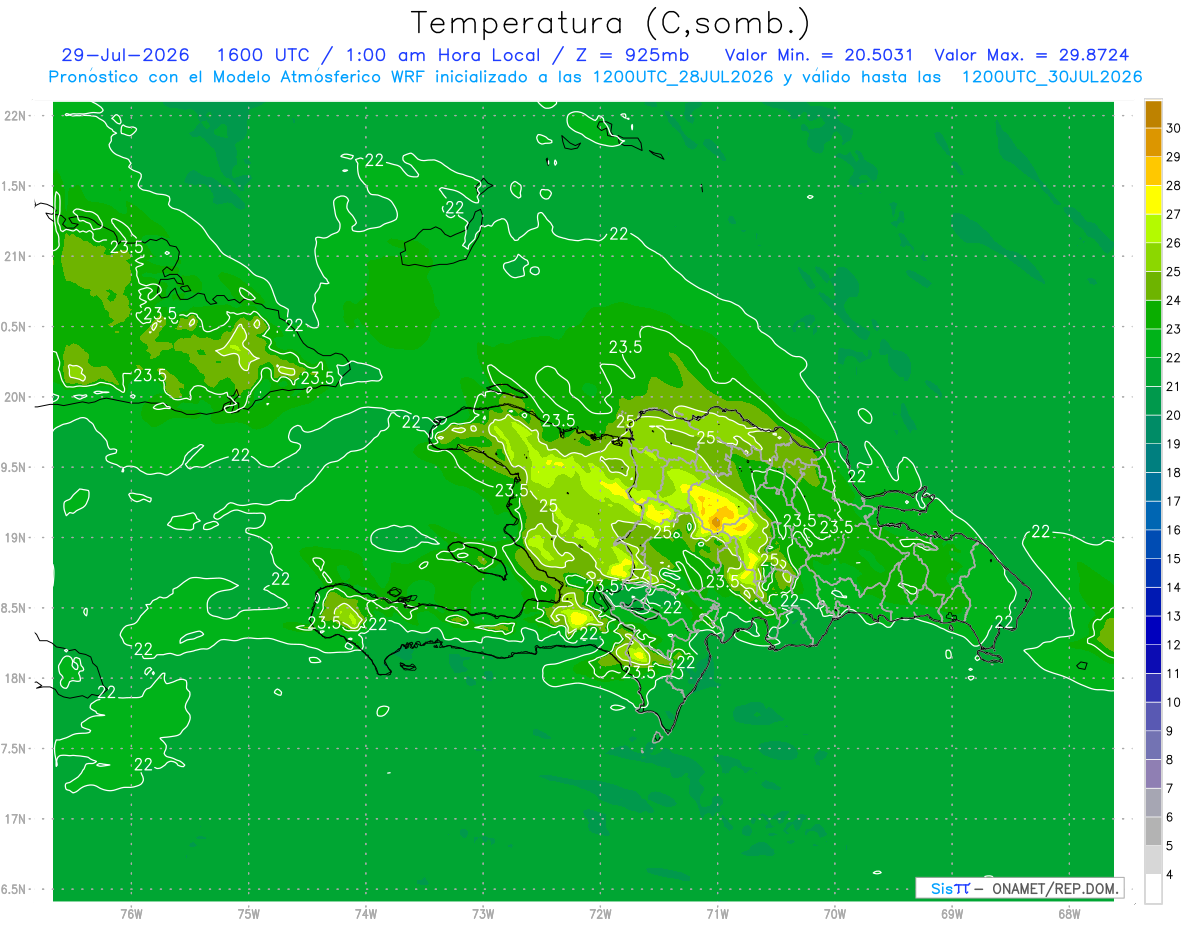Image resolution: width=1200 pixels, height=927 pixels.
Task: Click the initialization time '1200UTC_28JUL2026'
Action: tap(683, 77)
